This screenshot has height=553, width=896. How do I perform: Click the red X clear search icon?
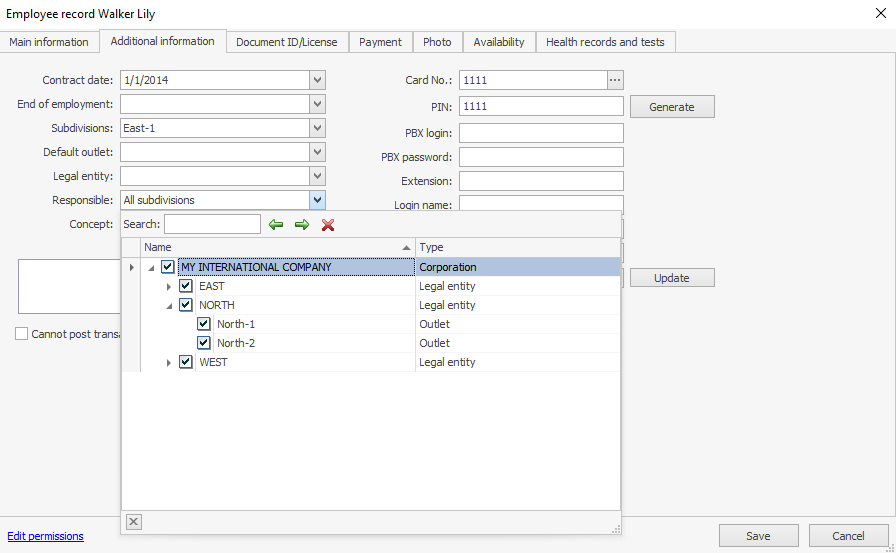click(x=328, y=225)
